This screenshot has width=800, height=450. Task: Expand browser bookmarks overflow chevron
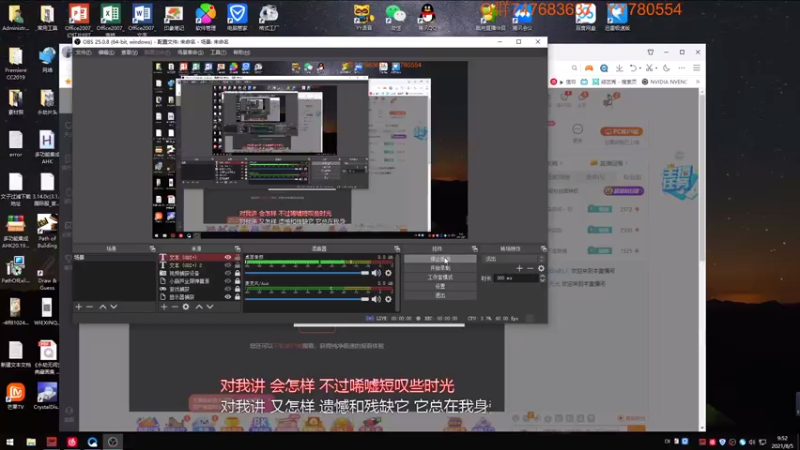pos(697,82)
